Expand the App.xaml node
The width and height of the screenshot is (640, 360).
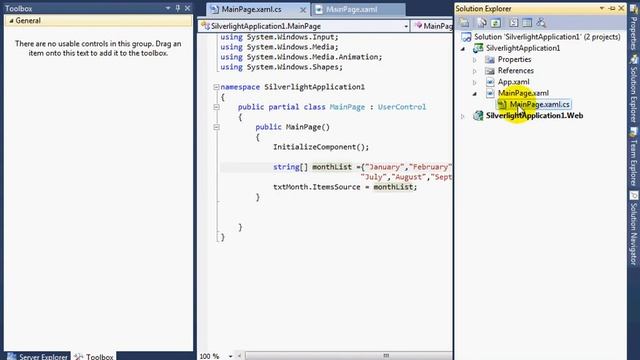pyautogui.click(x=475, y=82)
